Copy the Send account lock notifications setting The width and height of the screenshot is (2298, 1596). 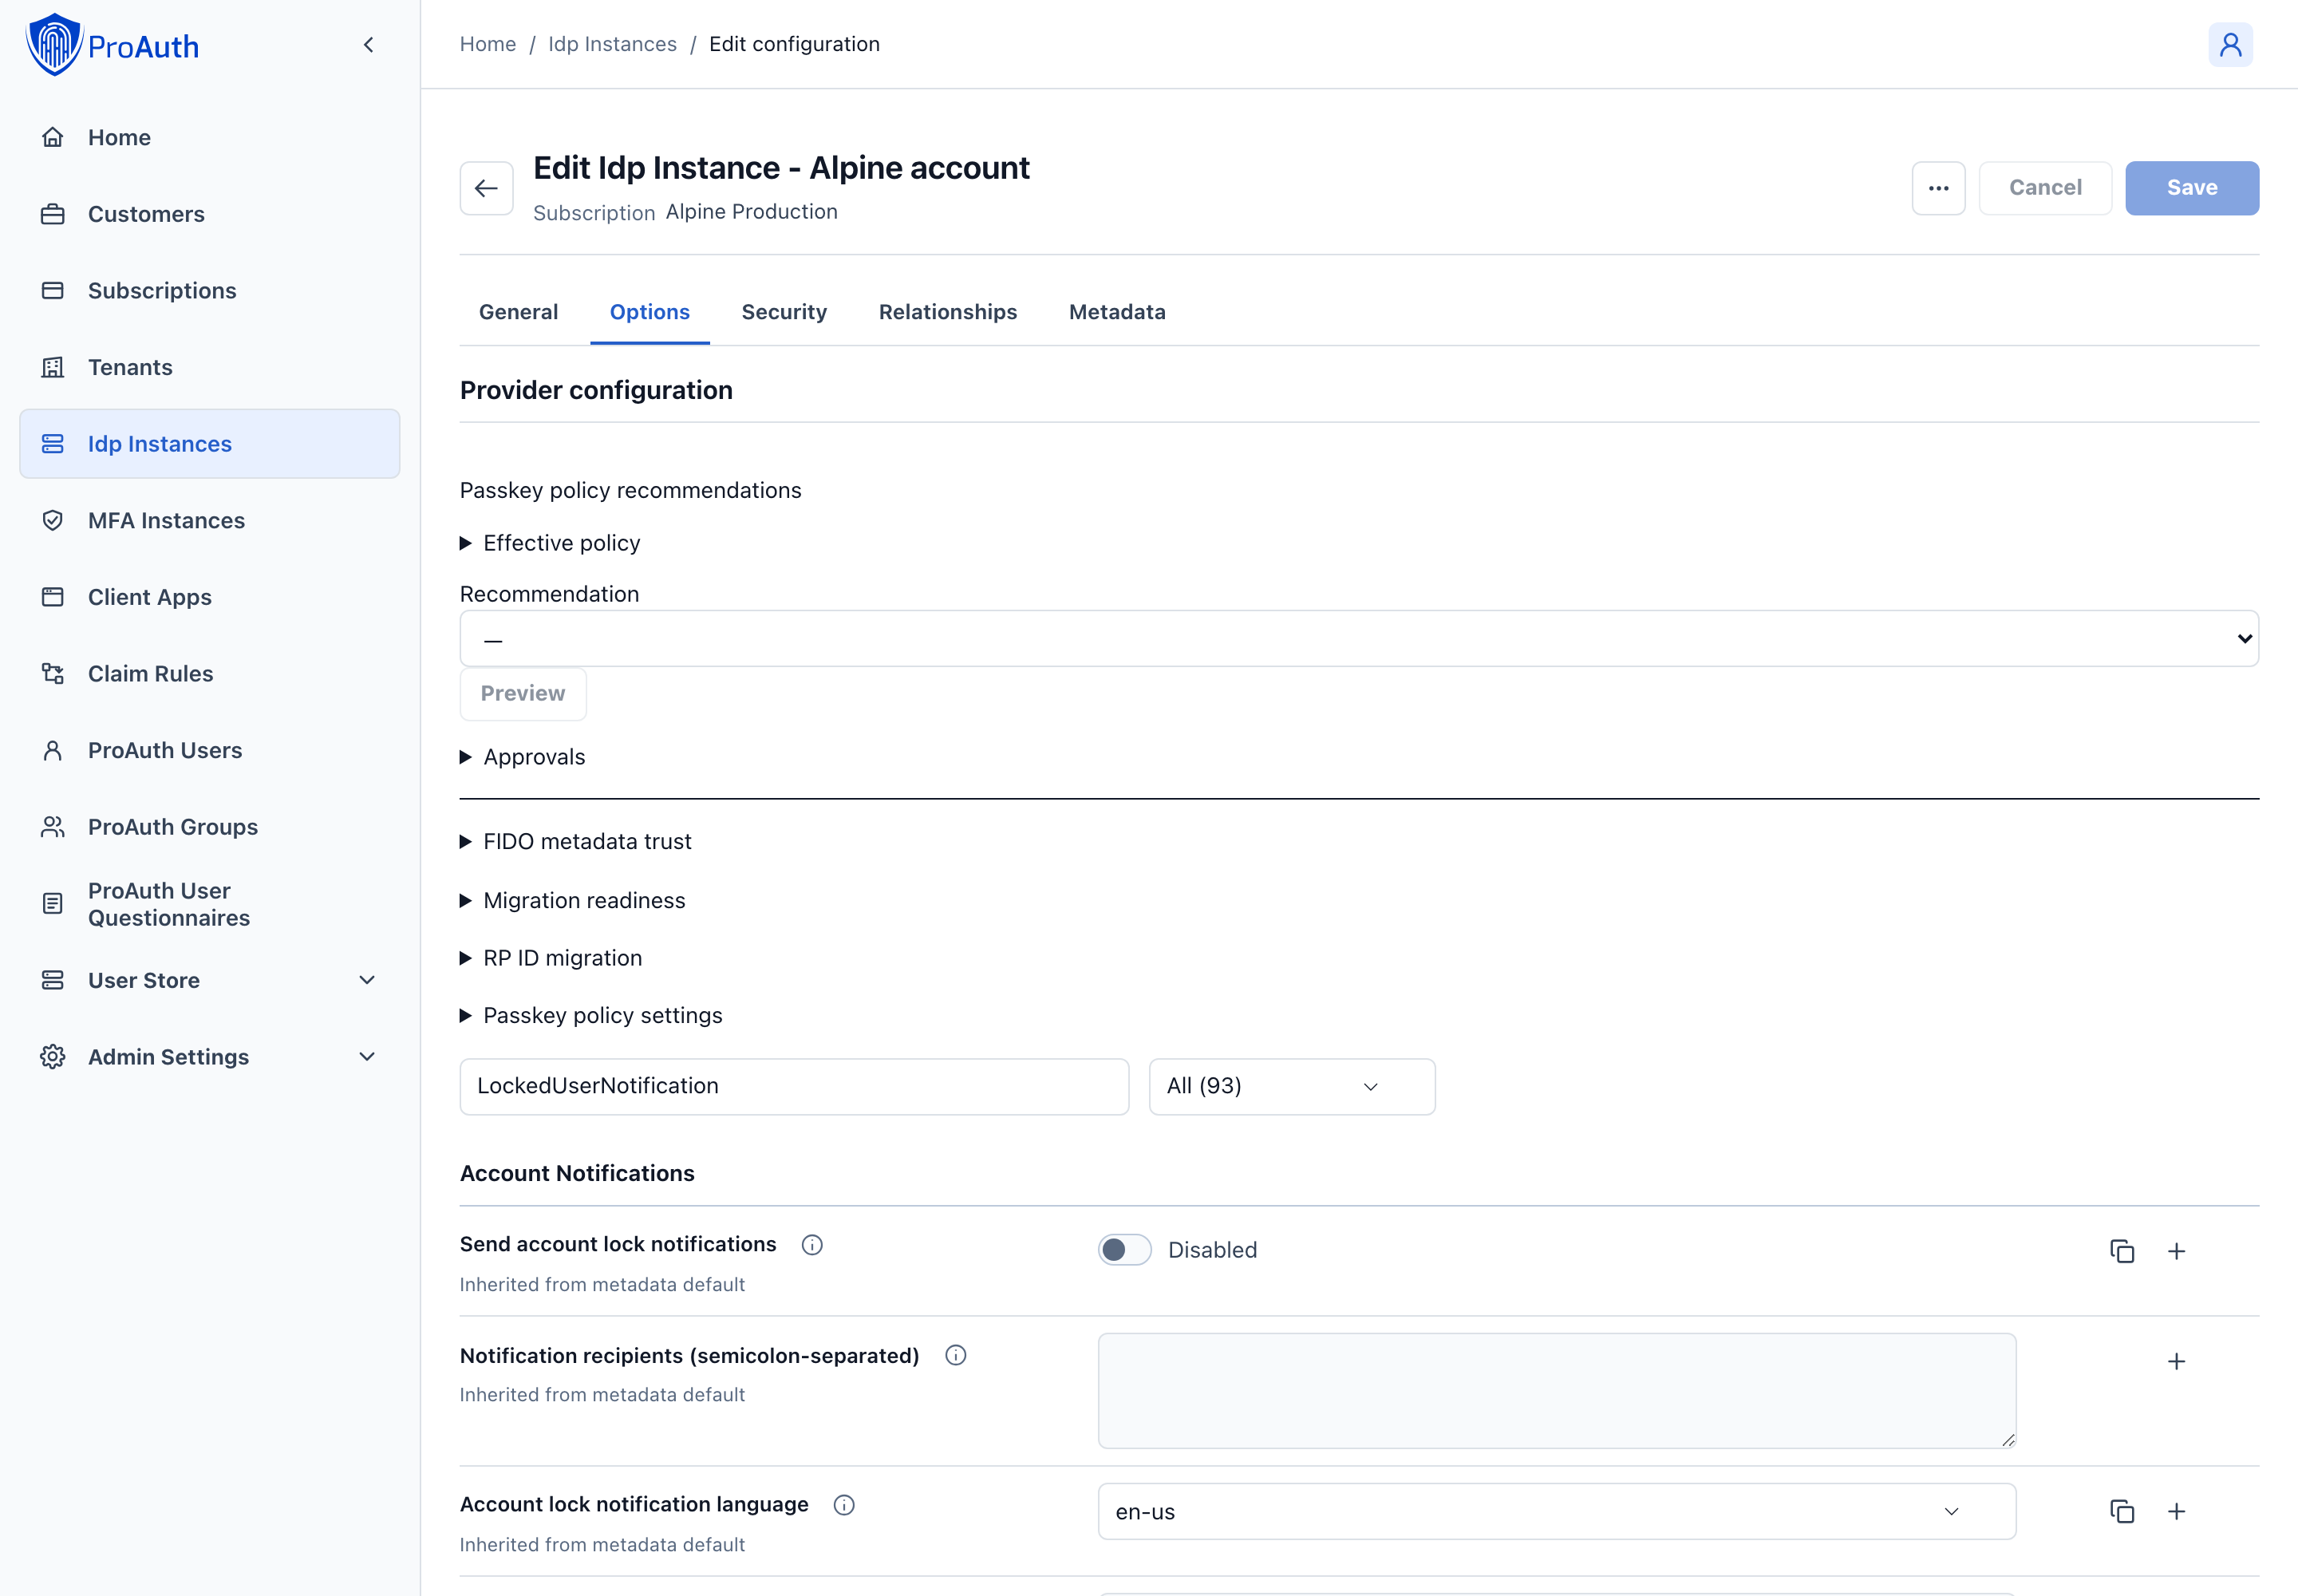(x=2122, y=1251)
